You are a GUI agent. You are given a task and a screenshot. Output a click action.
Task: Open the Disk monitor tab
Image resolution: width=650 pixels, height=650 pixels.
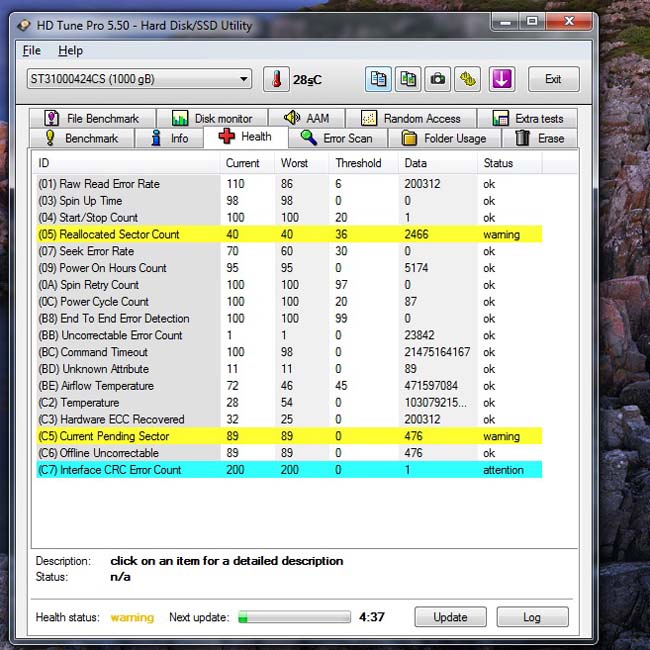coord(212,119)
